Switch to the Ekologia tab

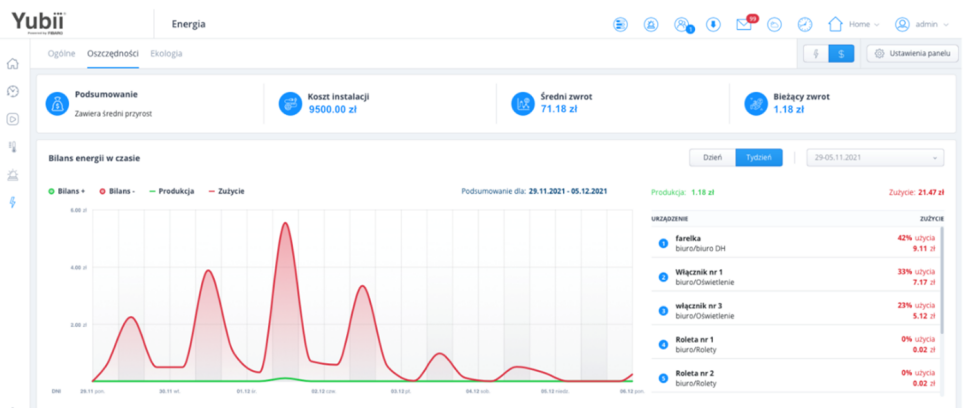(x=166, y=53)
